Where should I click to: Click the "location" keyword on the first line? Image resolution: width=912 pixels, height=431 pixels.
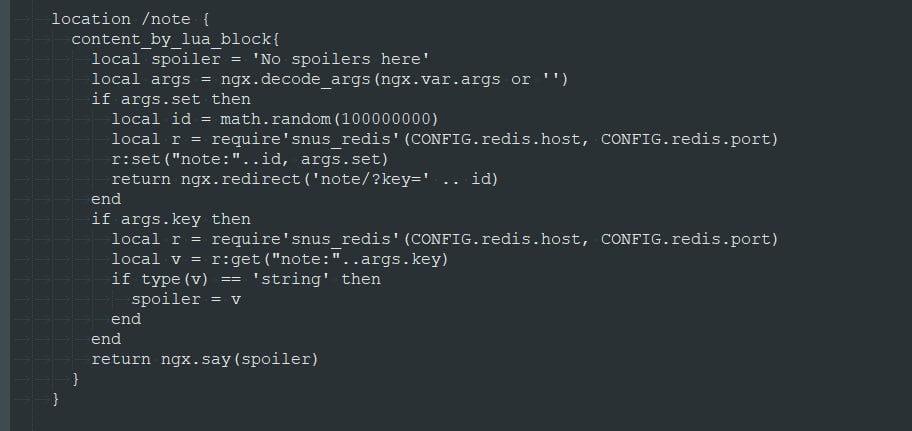tap(90, 19)
